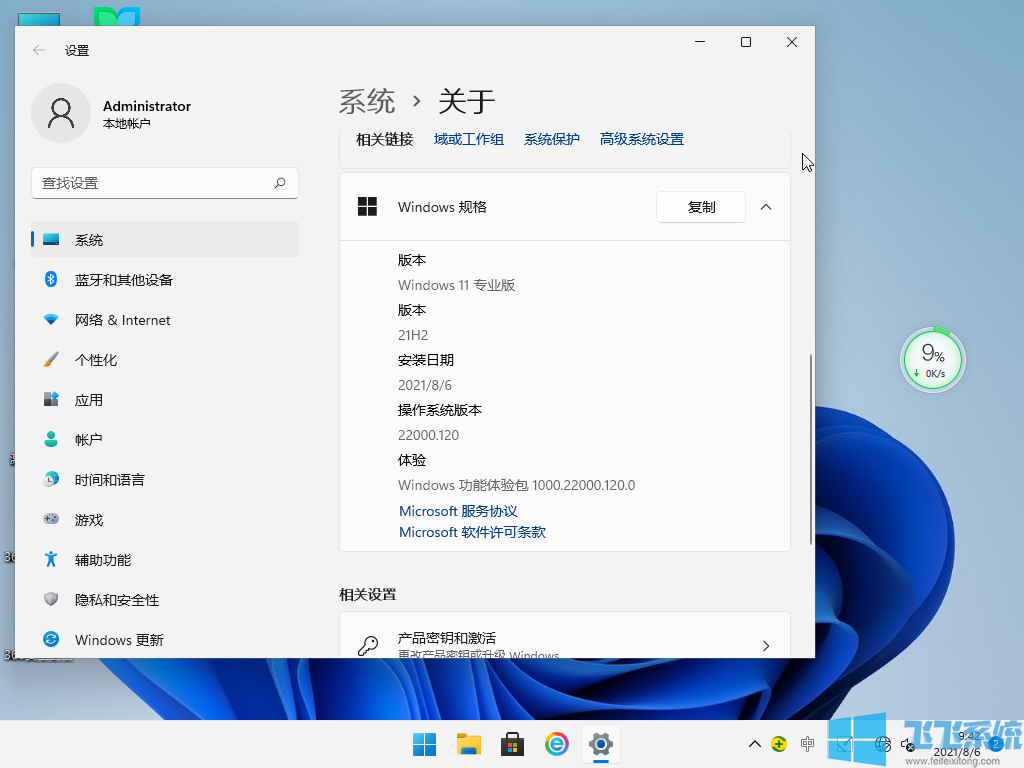Click the 复制 button to copy Windows specs
Image resolution: width=1024 pixels, height=768 pixels.
click(700, 207)
